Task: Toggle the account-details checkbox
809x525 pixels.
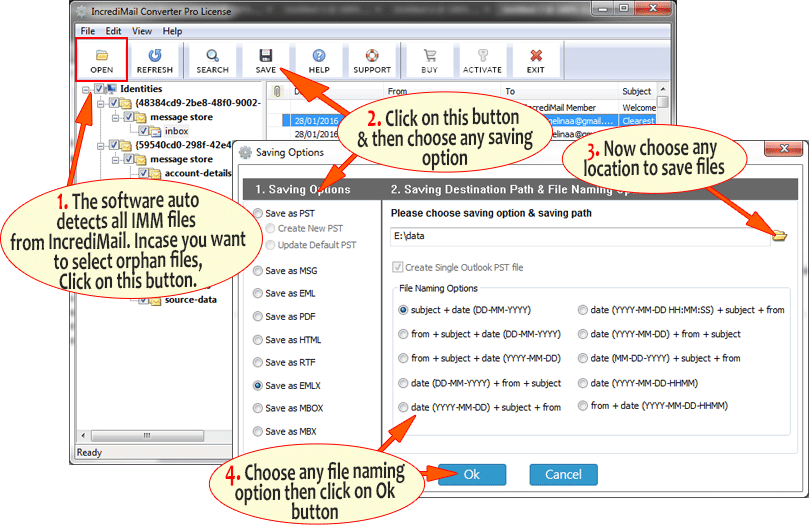Action: point(143,173)
